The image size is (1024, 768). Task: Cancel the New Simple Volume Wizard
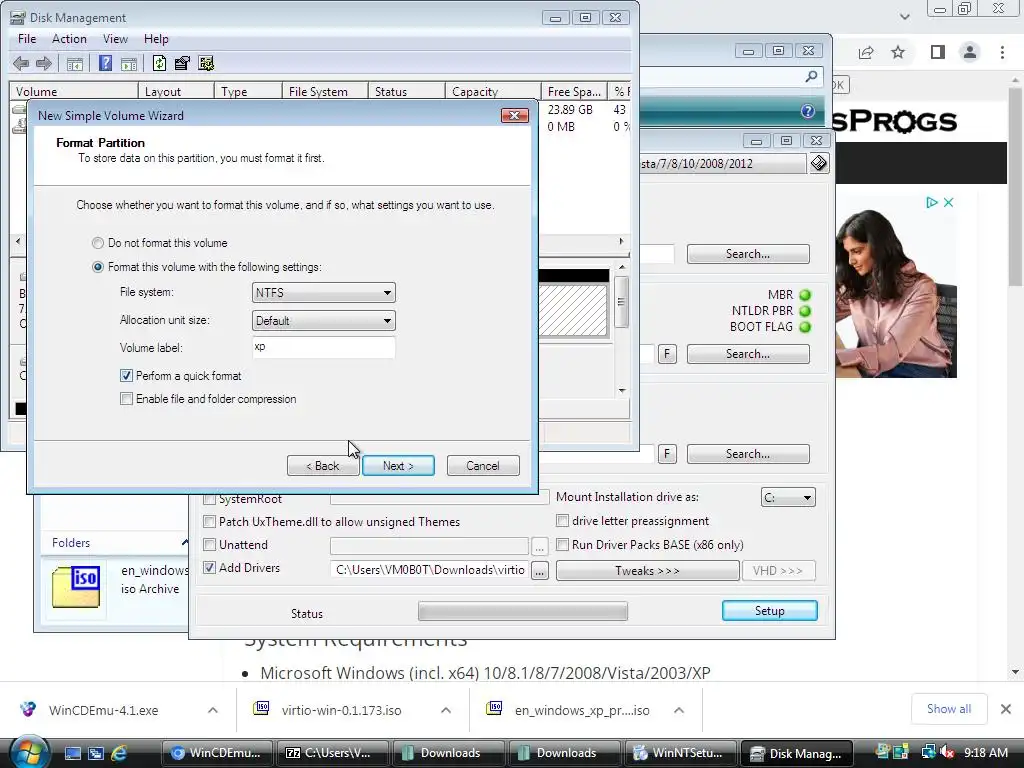[x=483, y=466]
